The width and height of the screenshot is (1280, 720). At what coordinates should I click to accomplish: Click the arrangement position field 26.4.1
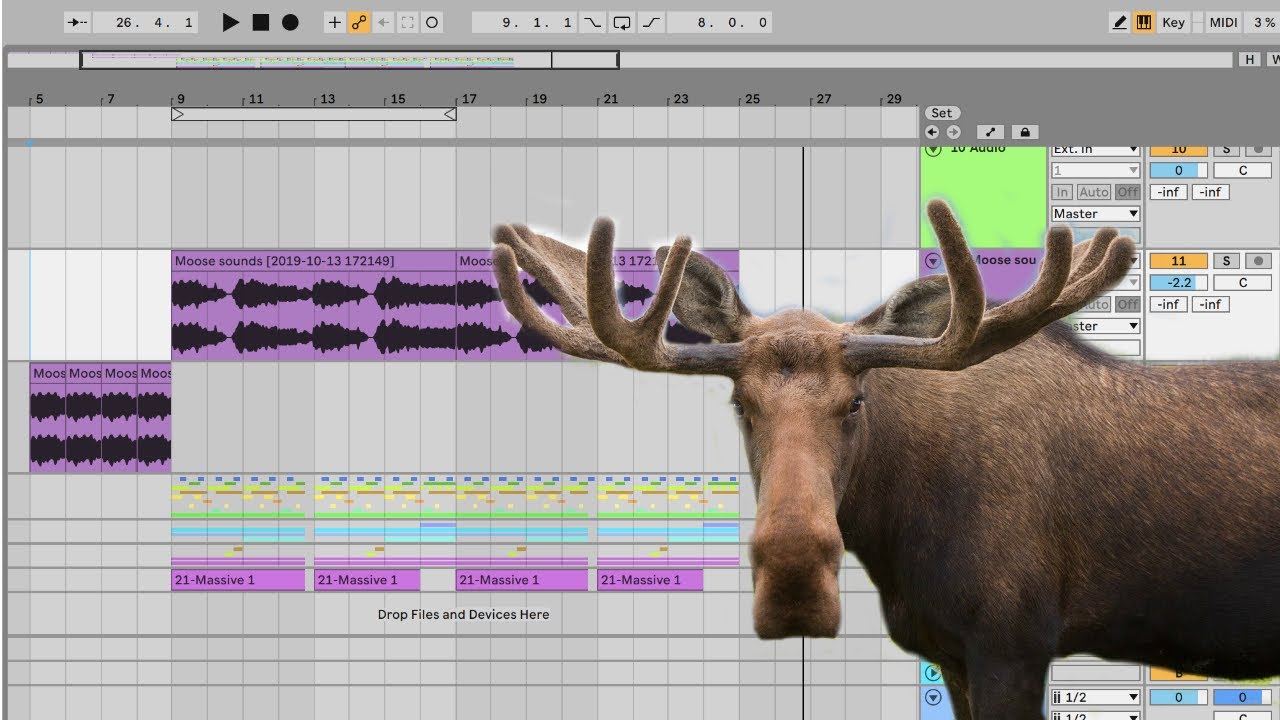coord(144,22)
